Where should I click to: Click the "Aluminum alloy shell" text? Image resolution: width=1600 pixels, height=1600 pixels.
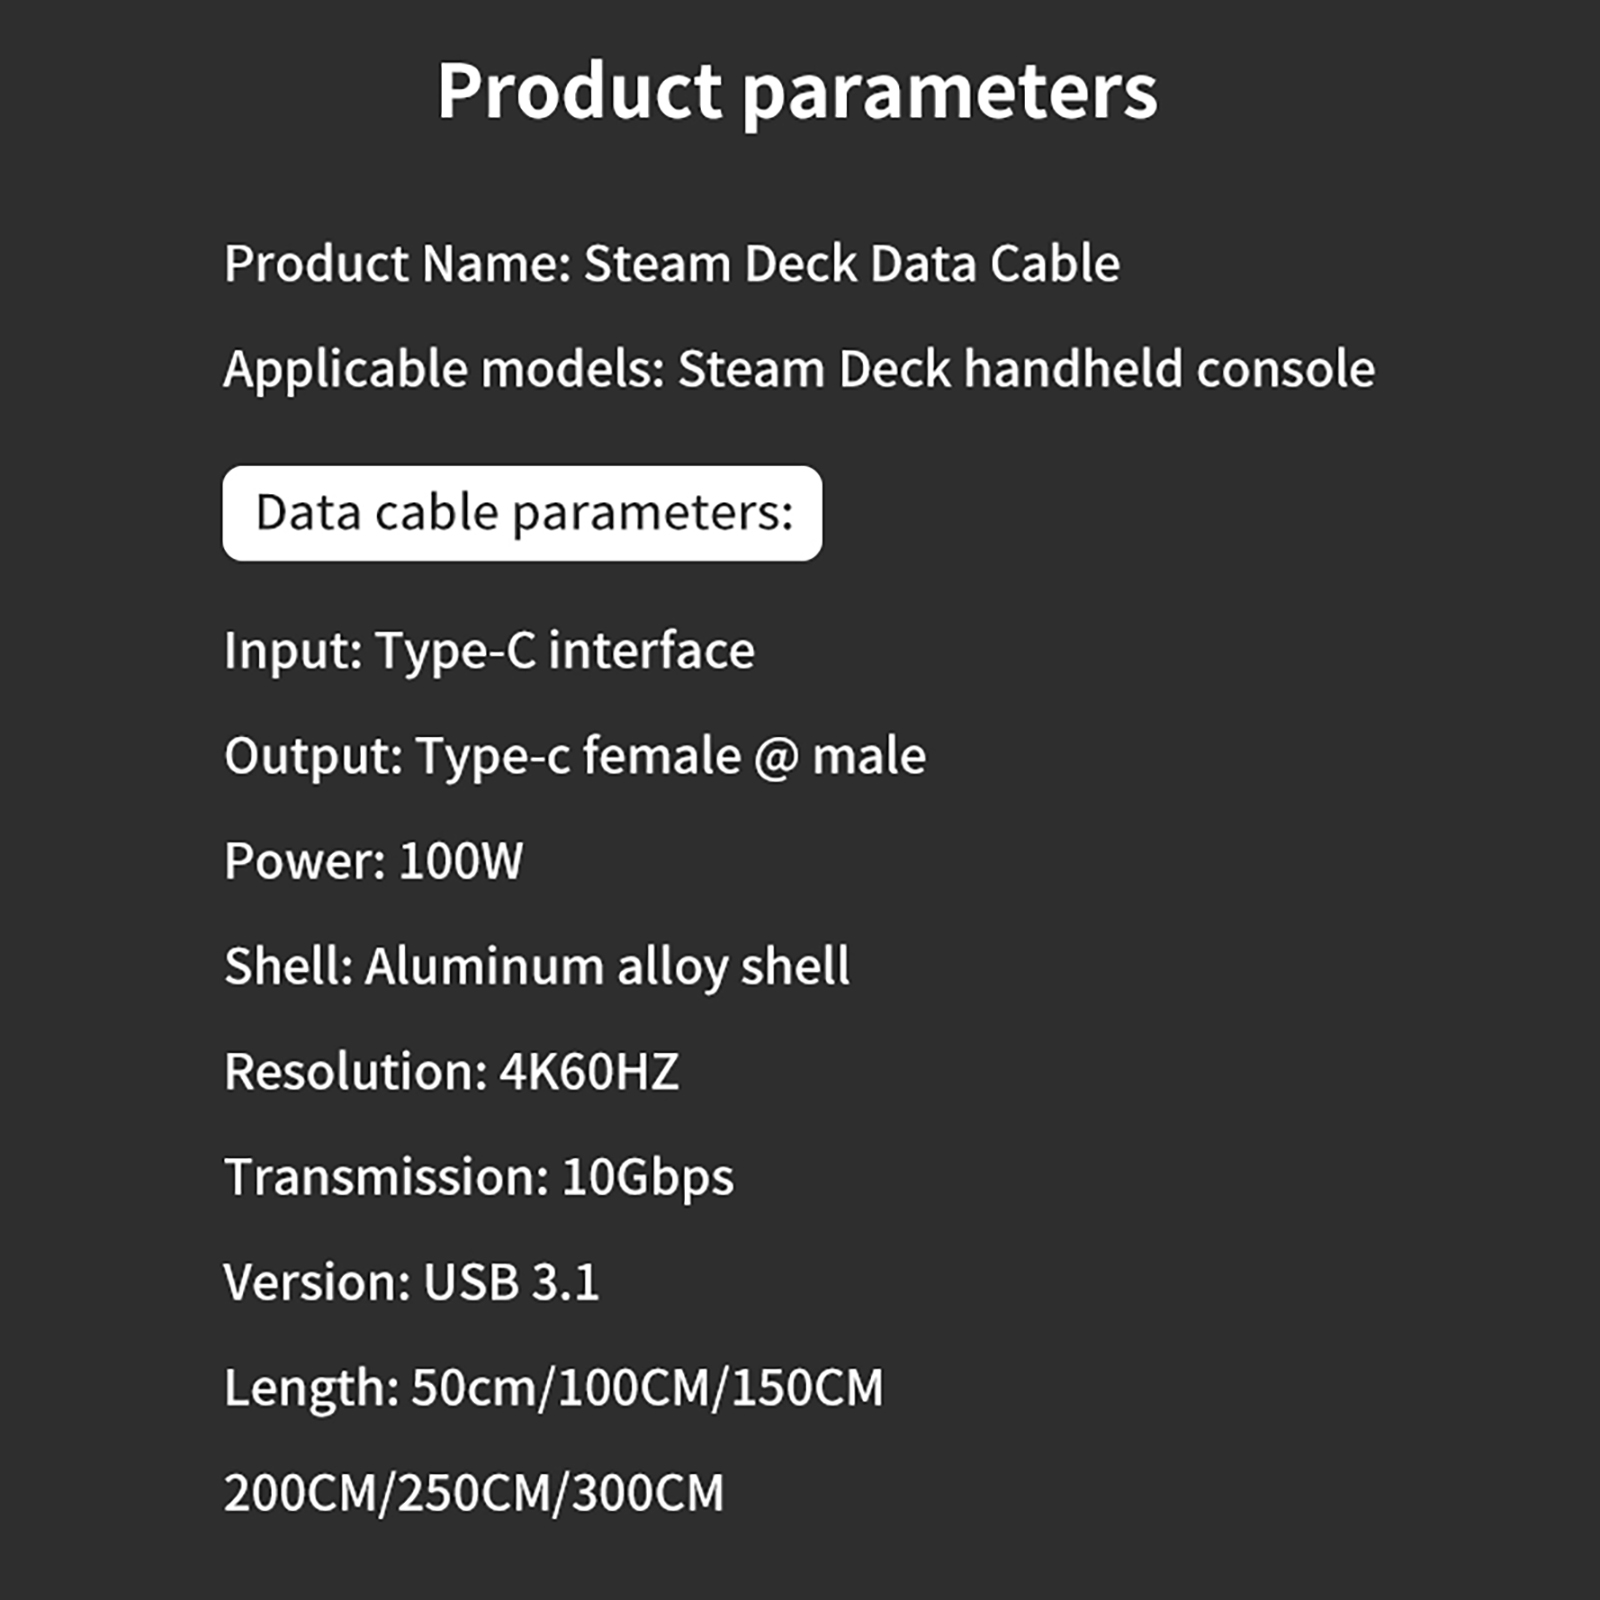607,967
